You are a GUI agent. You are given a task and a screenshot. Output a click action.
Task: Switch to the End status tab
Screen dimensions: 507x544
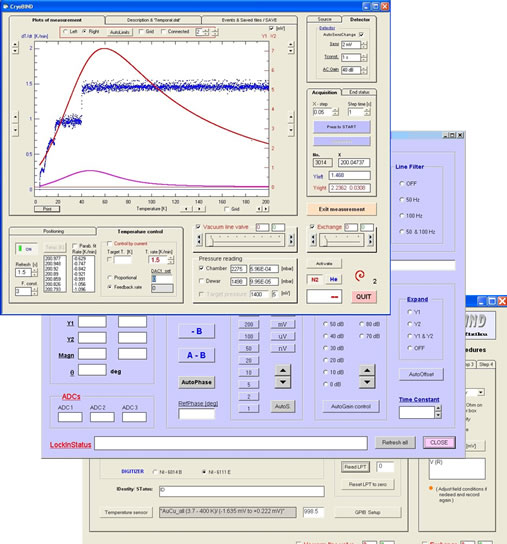pyautogui.click(x=359, y=92)
